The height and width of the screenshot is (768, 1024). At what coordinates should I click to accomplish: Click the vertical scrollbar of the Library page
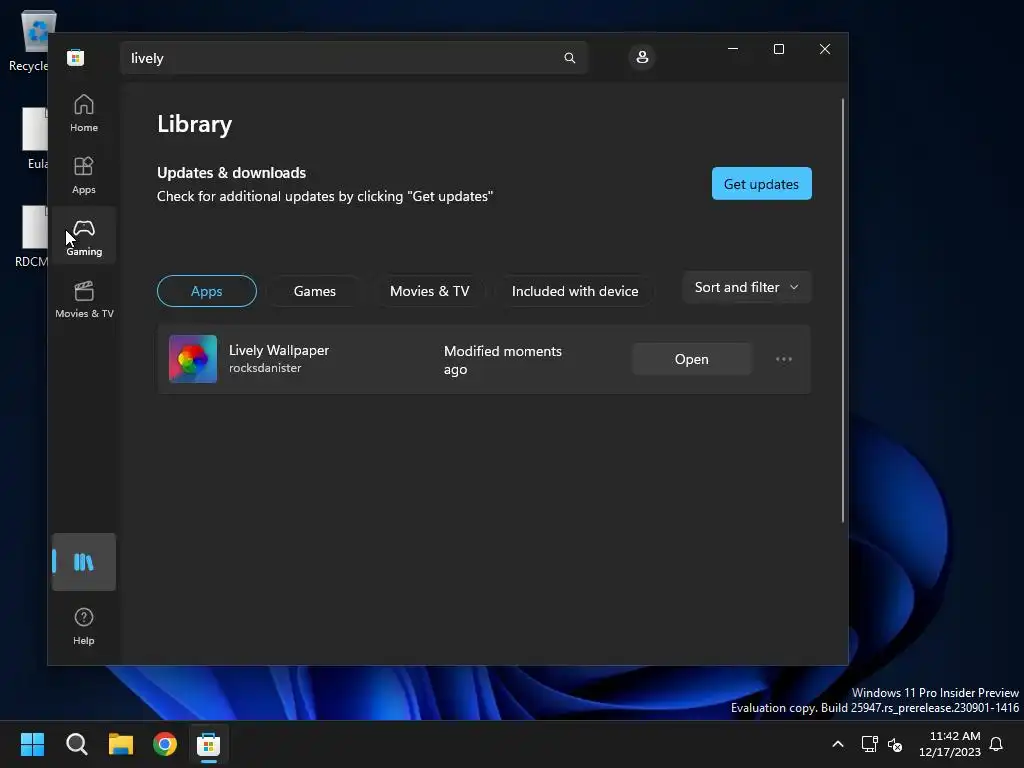tap(842, 310)
